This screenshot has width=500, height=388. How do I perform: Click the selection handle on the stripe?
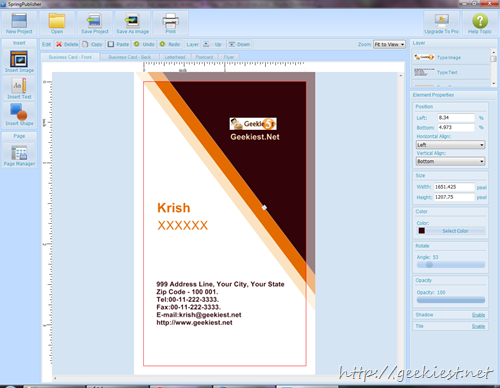pos(264,208)
